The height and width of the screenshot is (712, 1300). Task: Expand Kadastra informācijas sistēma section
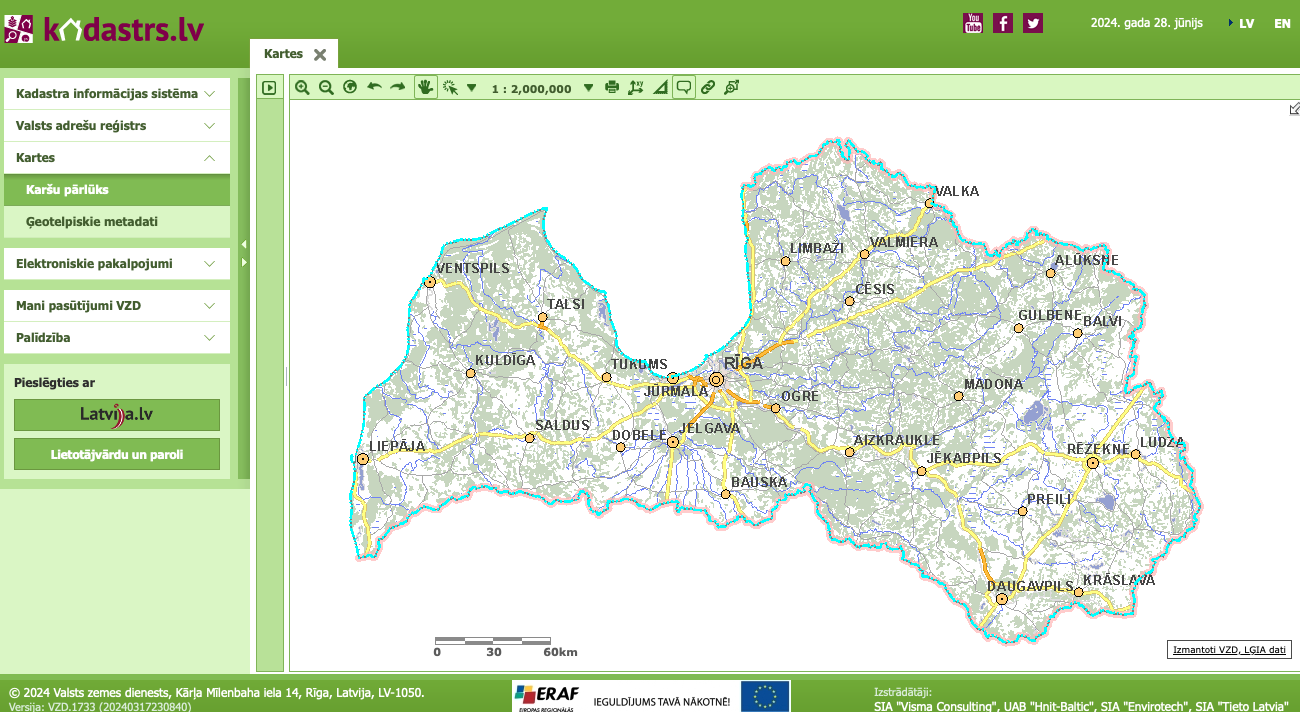click(116, 94)
